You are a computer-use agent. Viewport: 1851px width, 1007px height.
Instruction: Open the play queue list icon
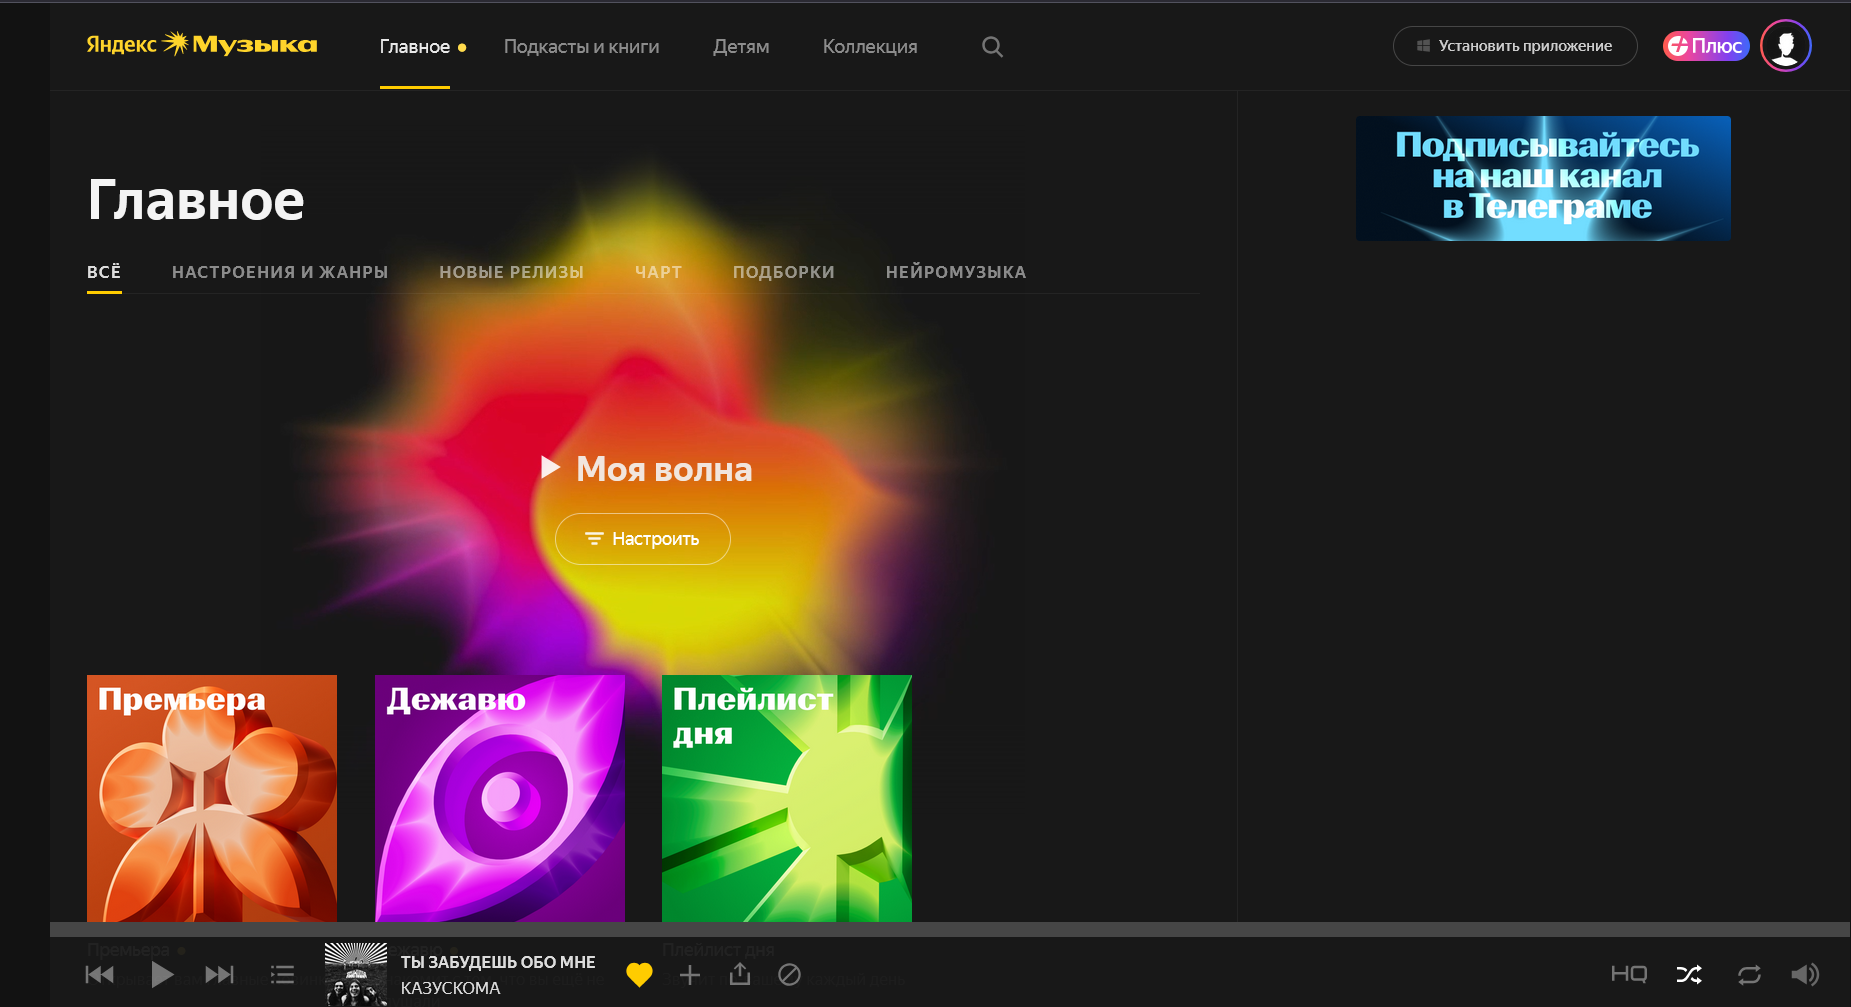(x=283, y=974)
